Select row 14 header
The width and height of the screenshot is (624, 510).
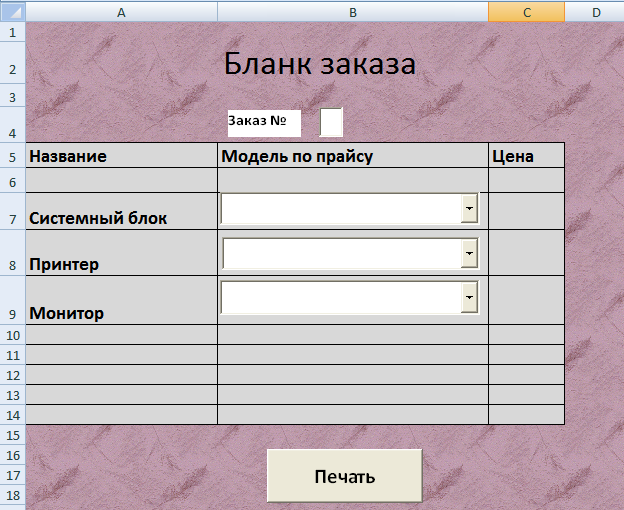[x=13, y=415]
